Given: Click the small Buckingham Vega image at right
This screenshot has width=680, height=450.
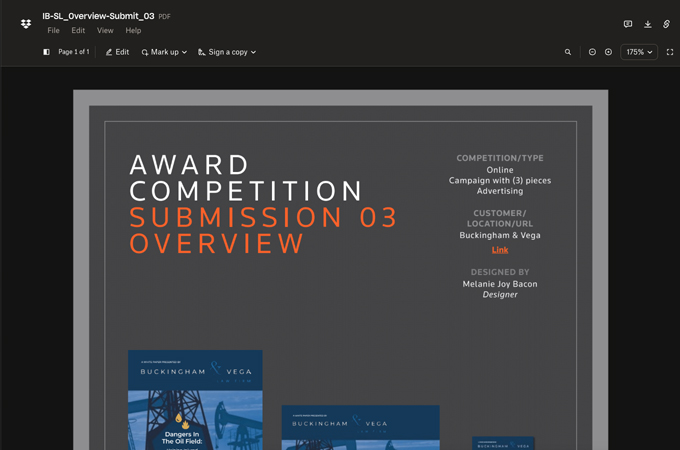Looking at the screenshot, I should point(503,443).
